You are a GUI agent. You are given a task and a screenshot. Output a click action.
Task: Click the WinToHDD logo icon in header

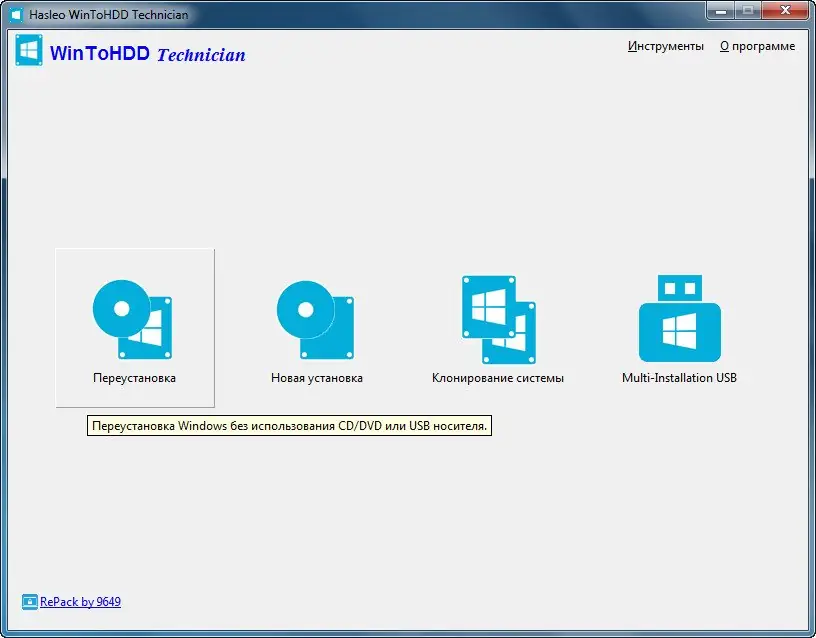(29, 50)
